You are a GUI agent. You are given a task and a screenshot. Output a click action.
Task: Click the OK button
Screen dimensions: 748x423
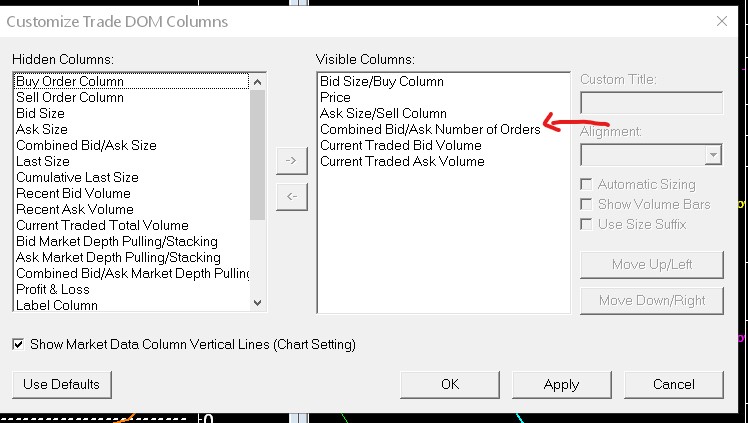click(450, 384)
